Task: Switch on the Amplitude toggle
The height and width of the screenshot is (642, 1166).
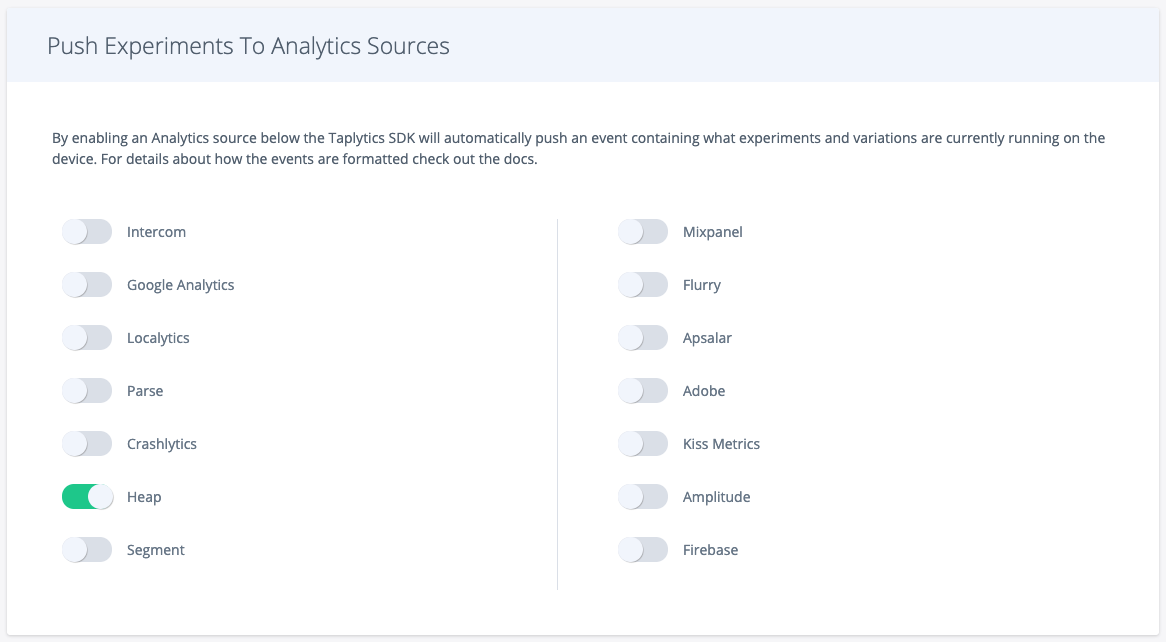Action: 643,497
